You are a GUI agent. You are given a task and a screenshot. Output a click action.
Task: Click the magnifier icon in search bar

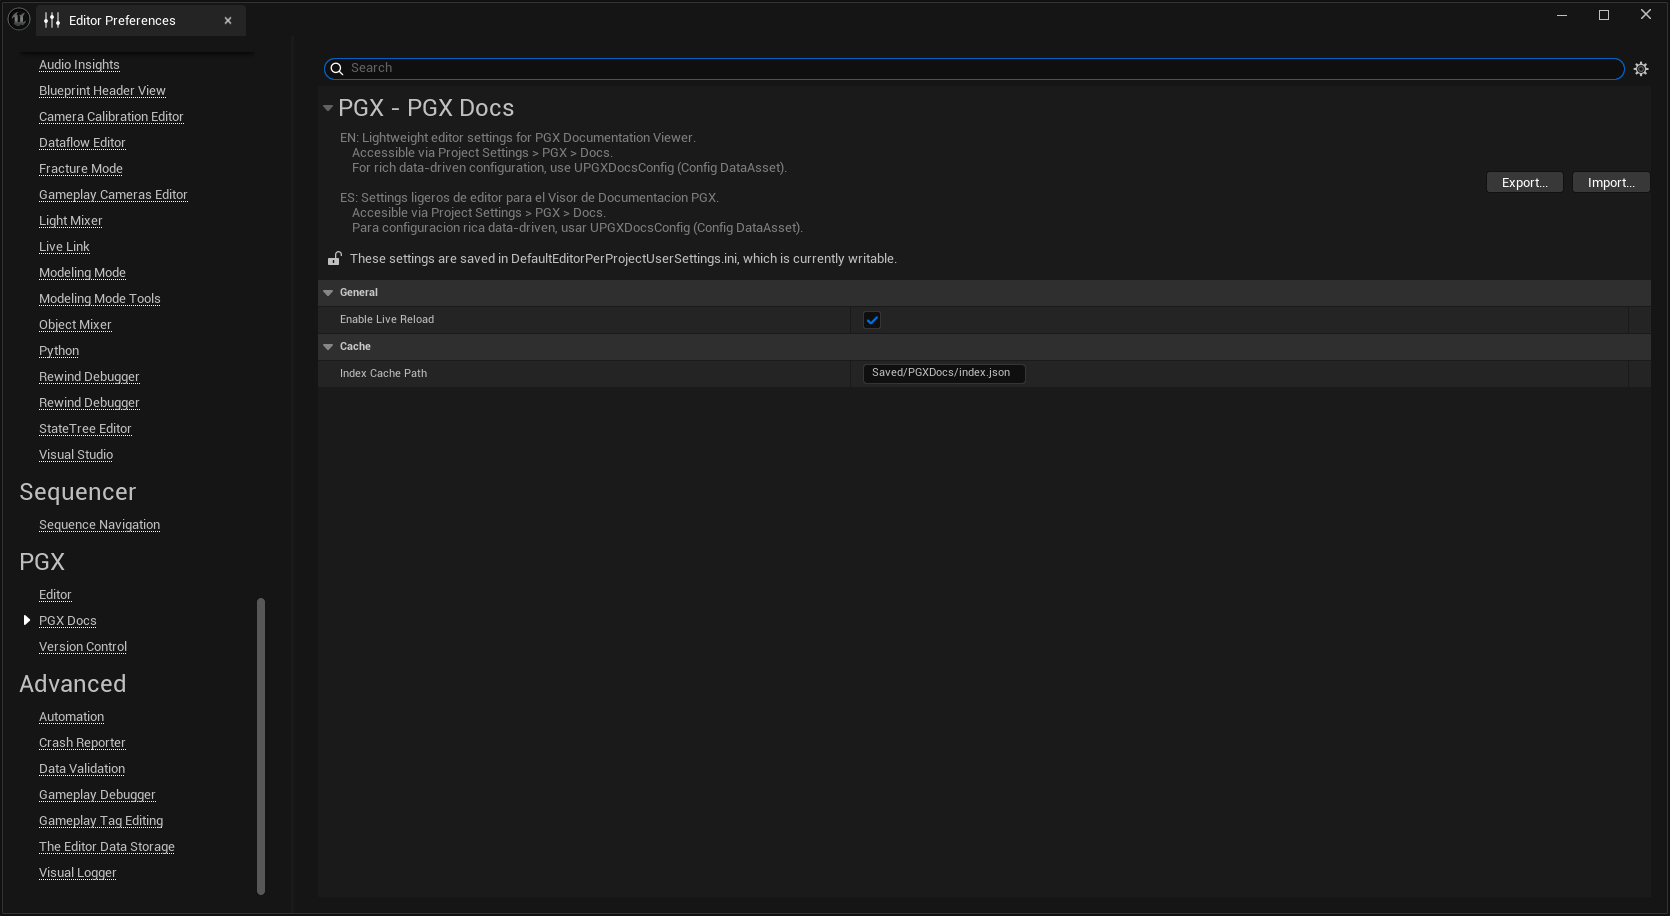tap(337, 68)
